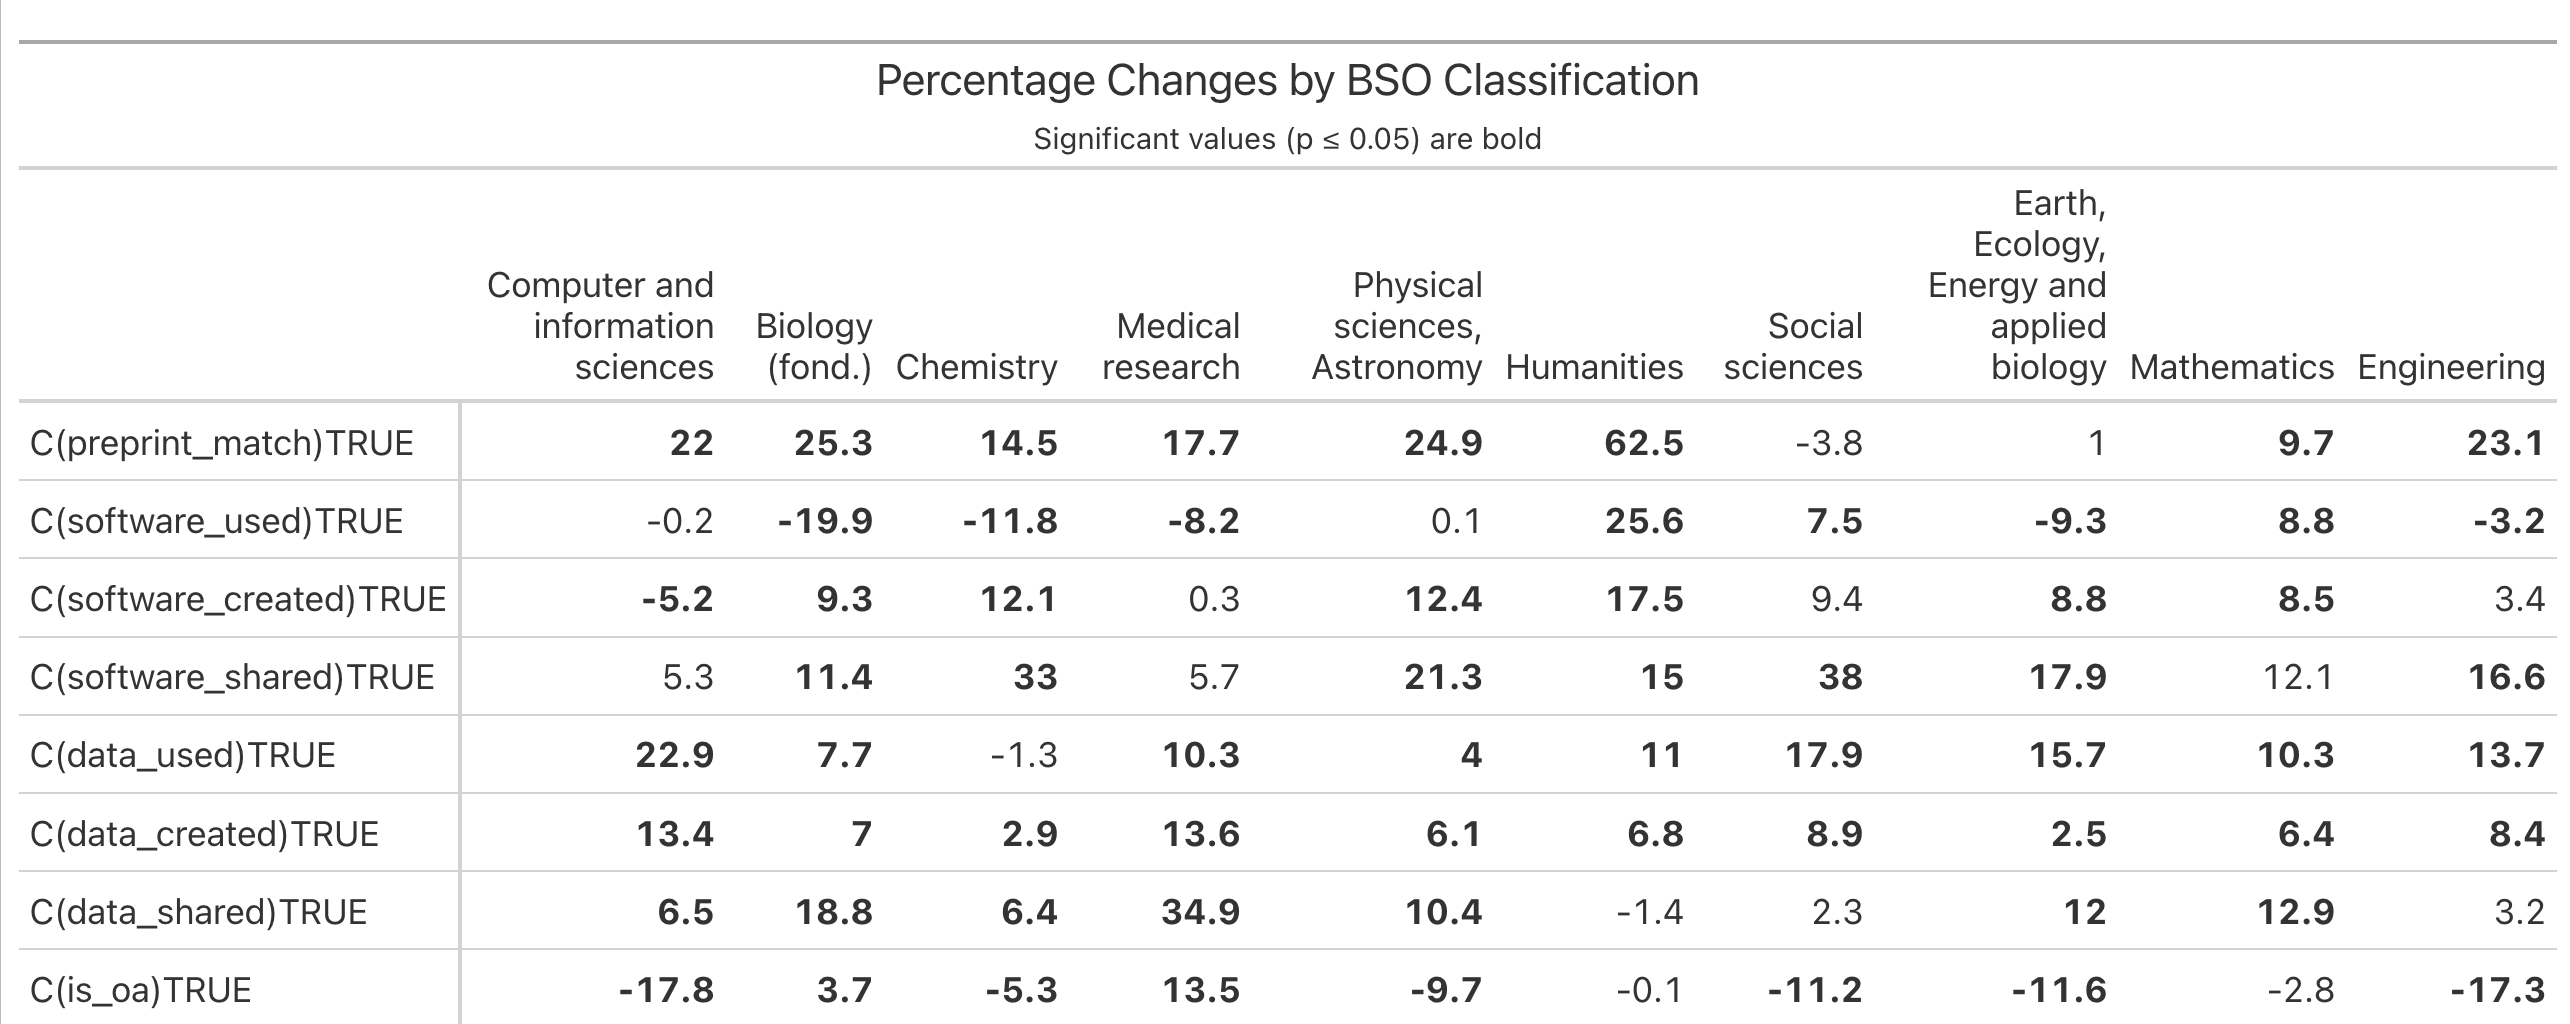Click the C(preprint_match)TRUE row label
Image resolution: width=2570 pixels, height=1024 pixels.
click(x=222, y=443)
